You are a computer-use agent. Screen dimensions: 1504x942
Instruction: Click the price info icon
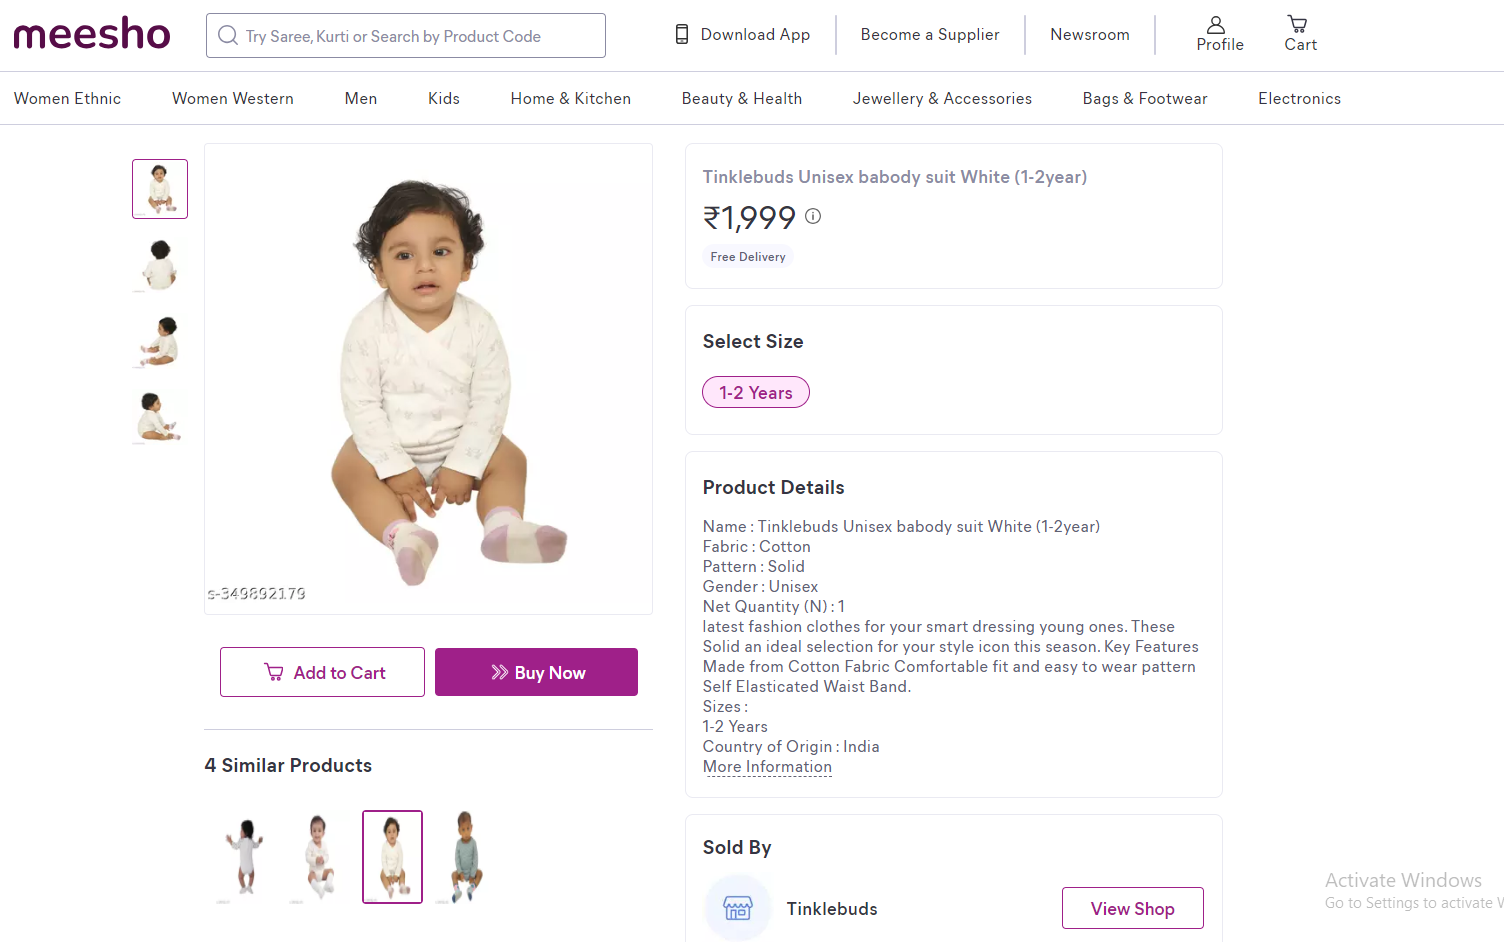pyautogui.click(x=813, y=216)
